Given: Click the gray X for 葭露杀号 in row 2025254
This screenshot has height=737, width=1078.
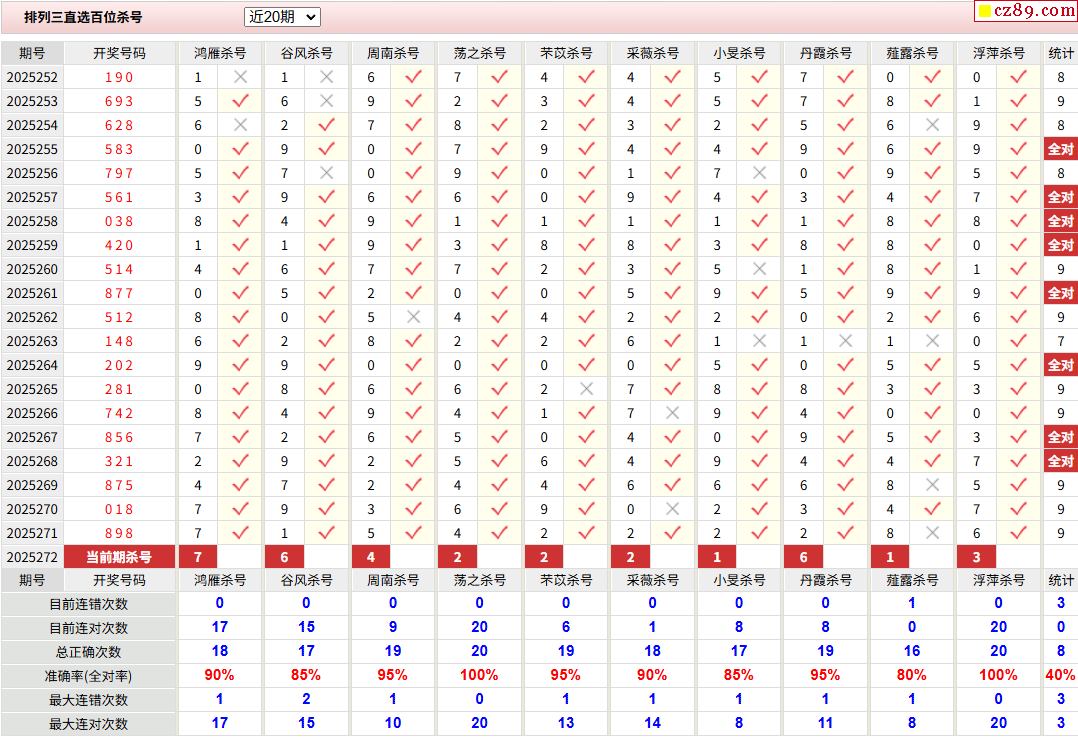Looking at the screenshot, I should (x=932, y=125).
